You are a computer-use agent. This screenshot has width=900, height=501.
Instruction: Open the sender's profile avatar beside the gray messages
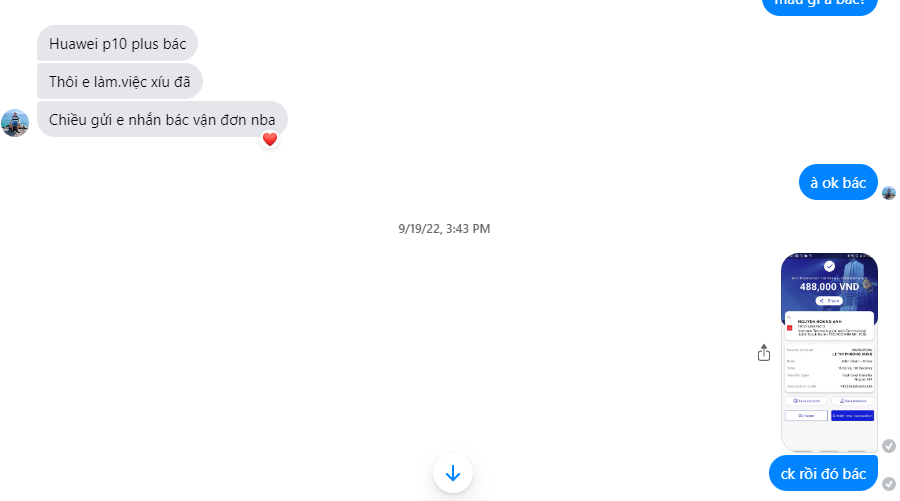15,122
